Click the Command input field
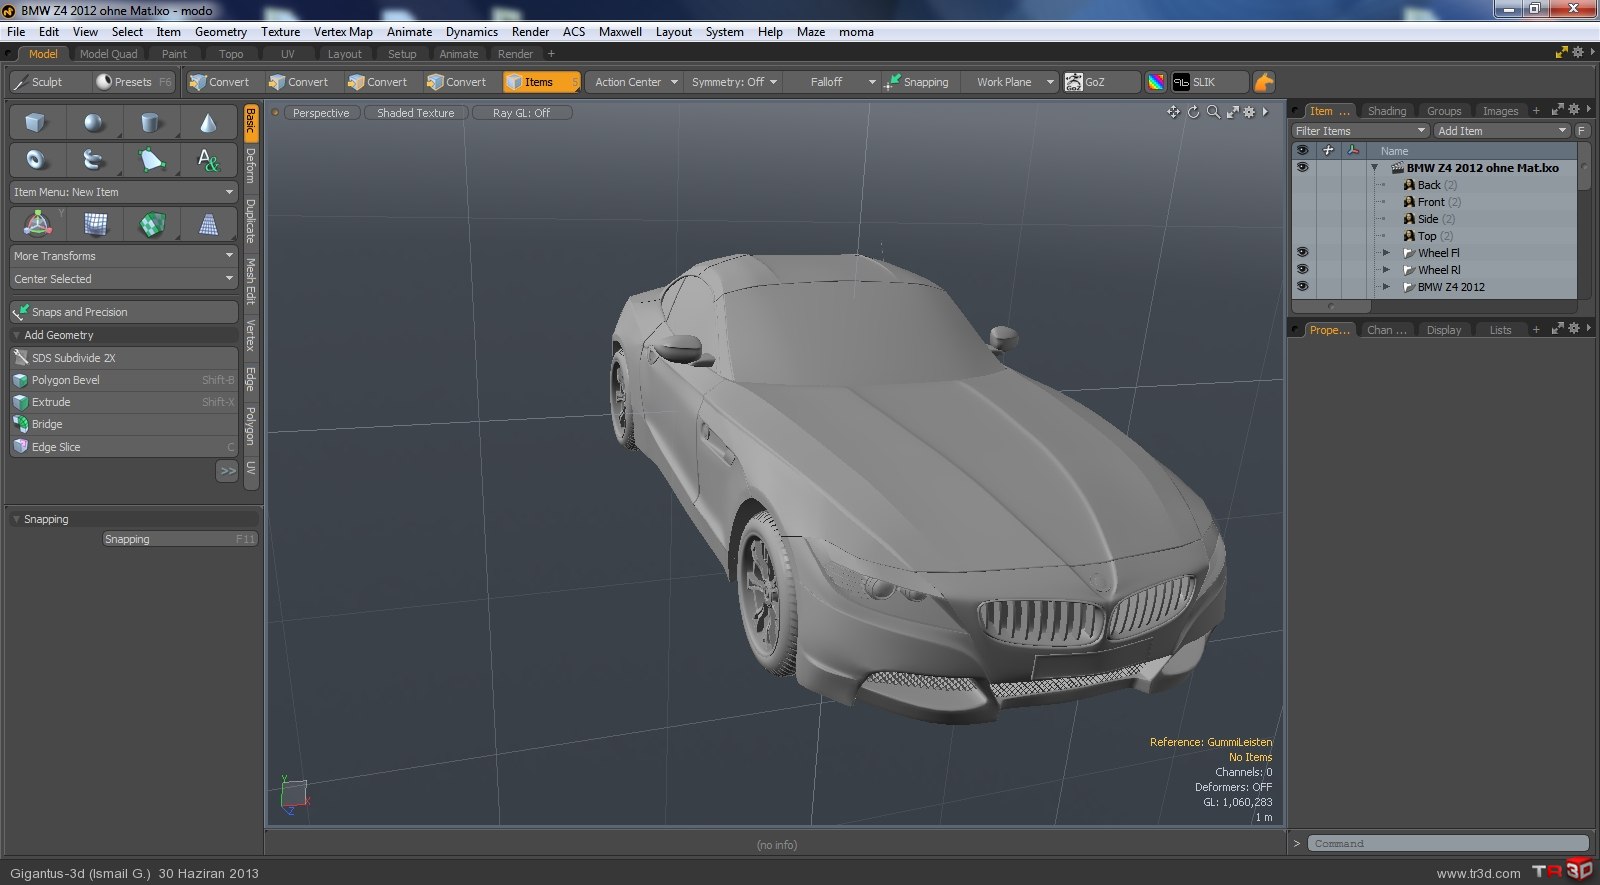This screenshot has height=885, width=1600. pyautogui.click(x=1449, y=844)
